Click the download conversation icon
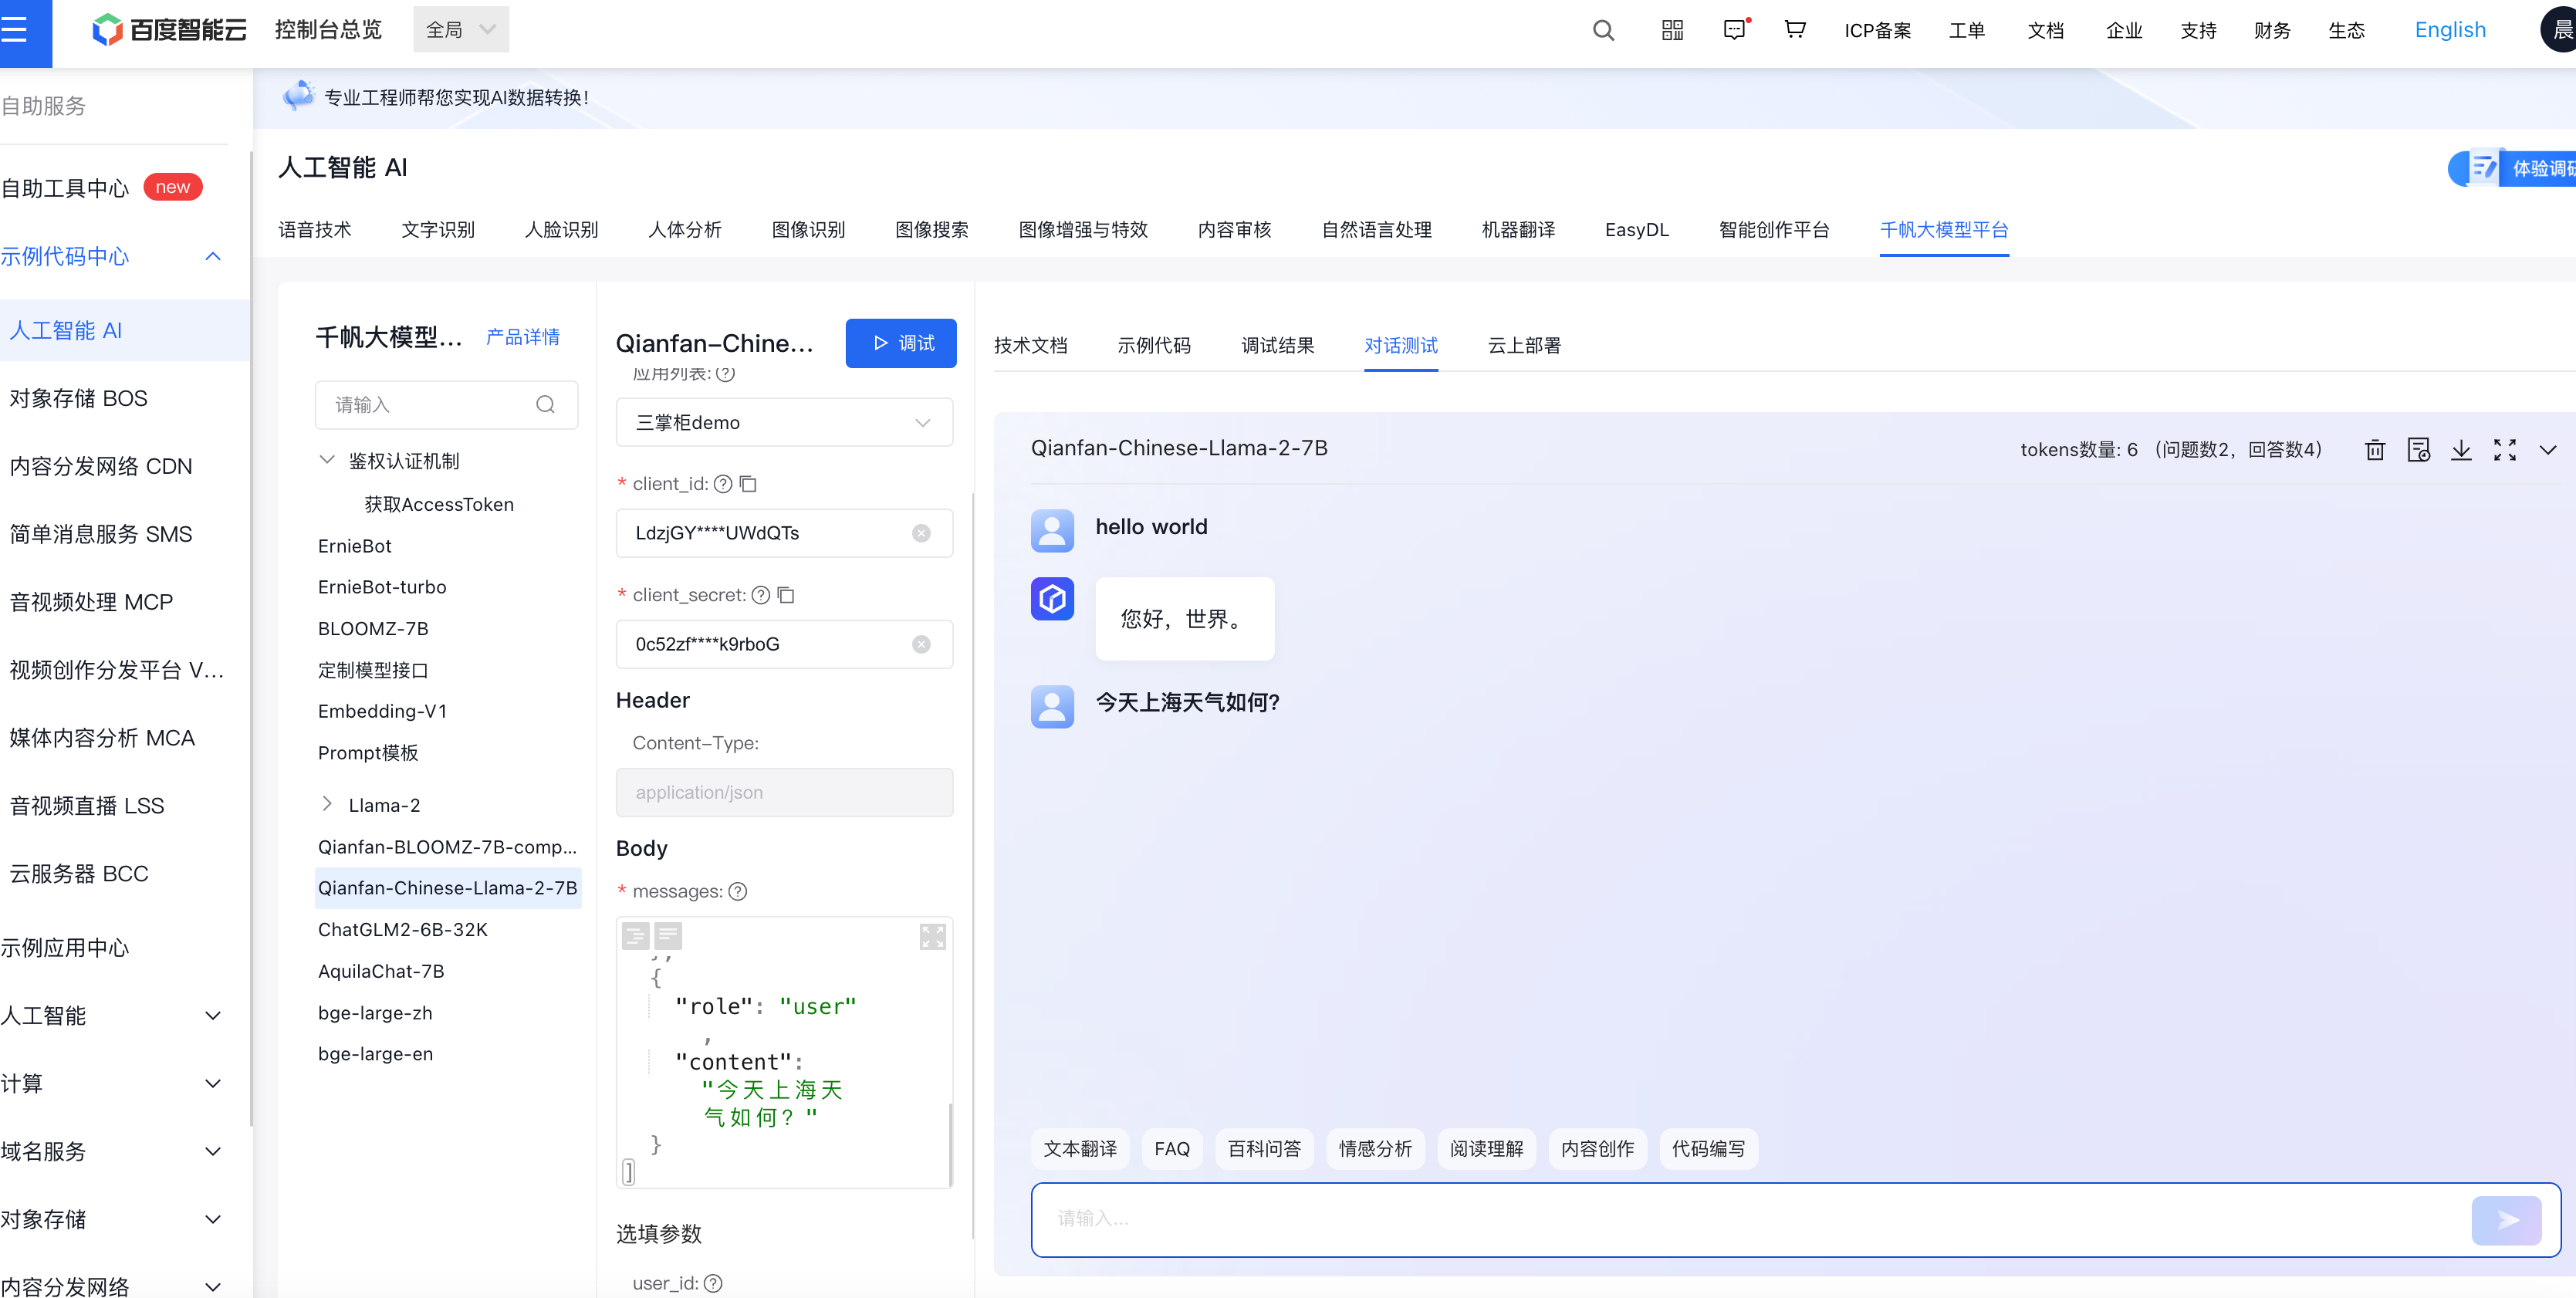 [2461, 450]
